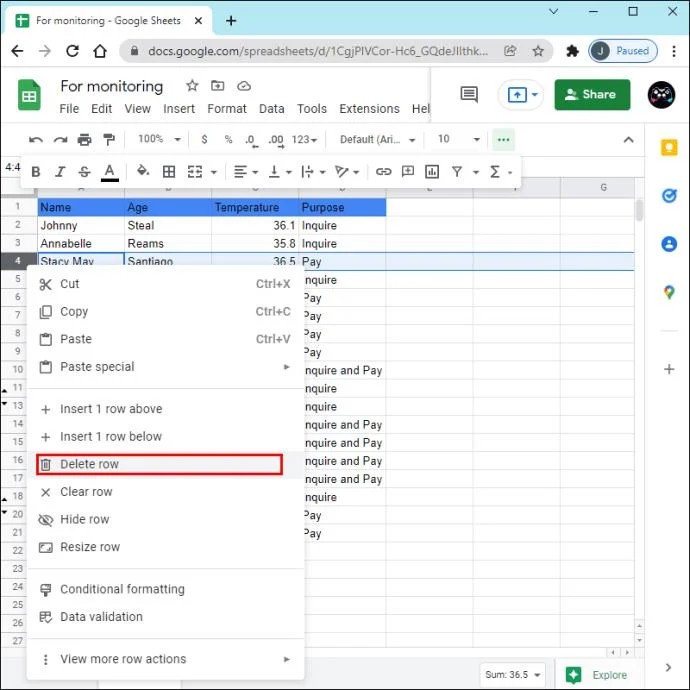Open the Extensions menu
Viewport: 690px width, 690px height.
pos(369,109)
